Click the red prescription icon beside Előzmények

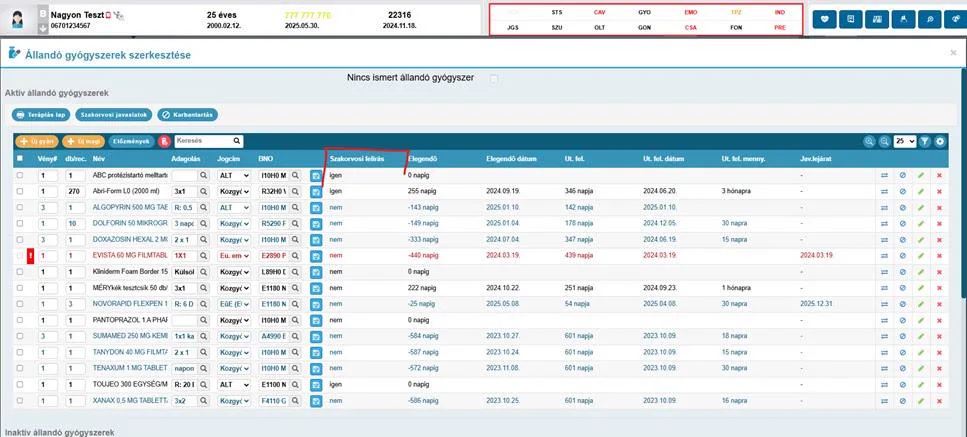click(x=163, y=141)
